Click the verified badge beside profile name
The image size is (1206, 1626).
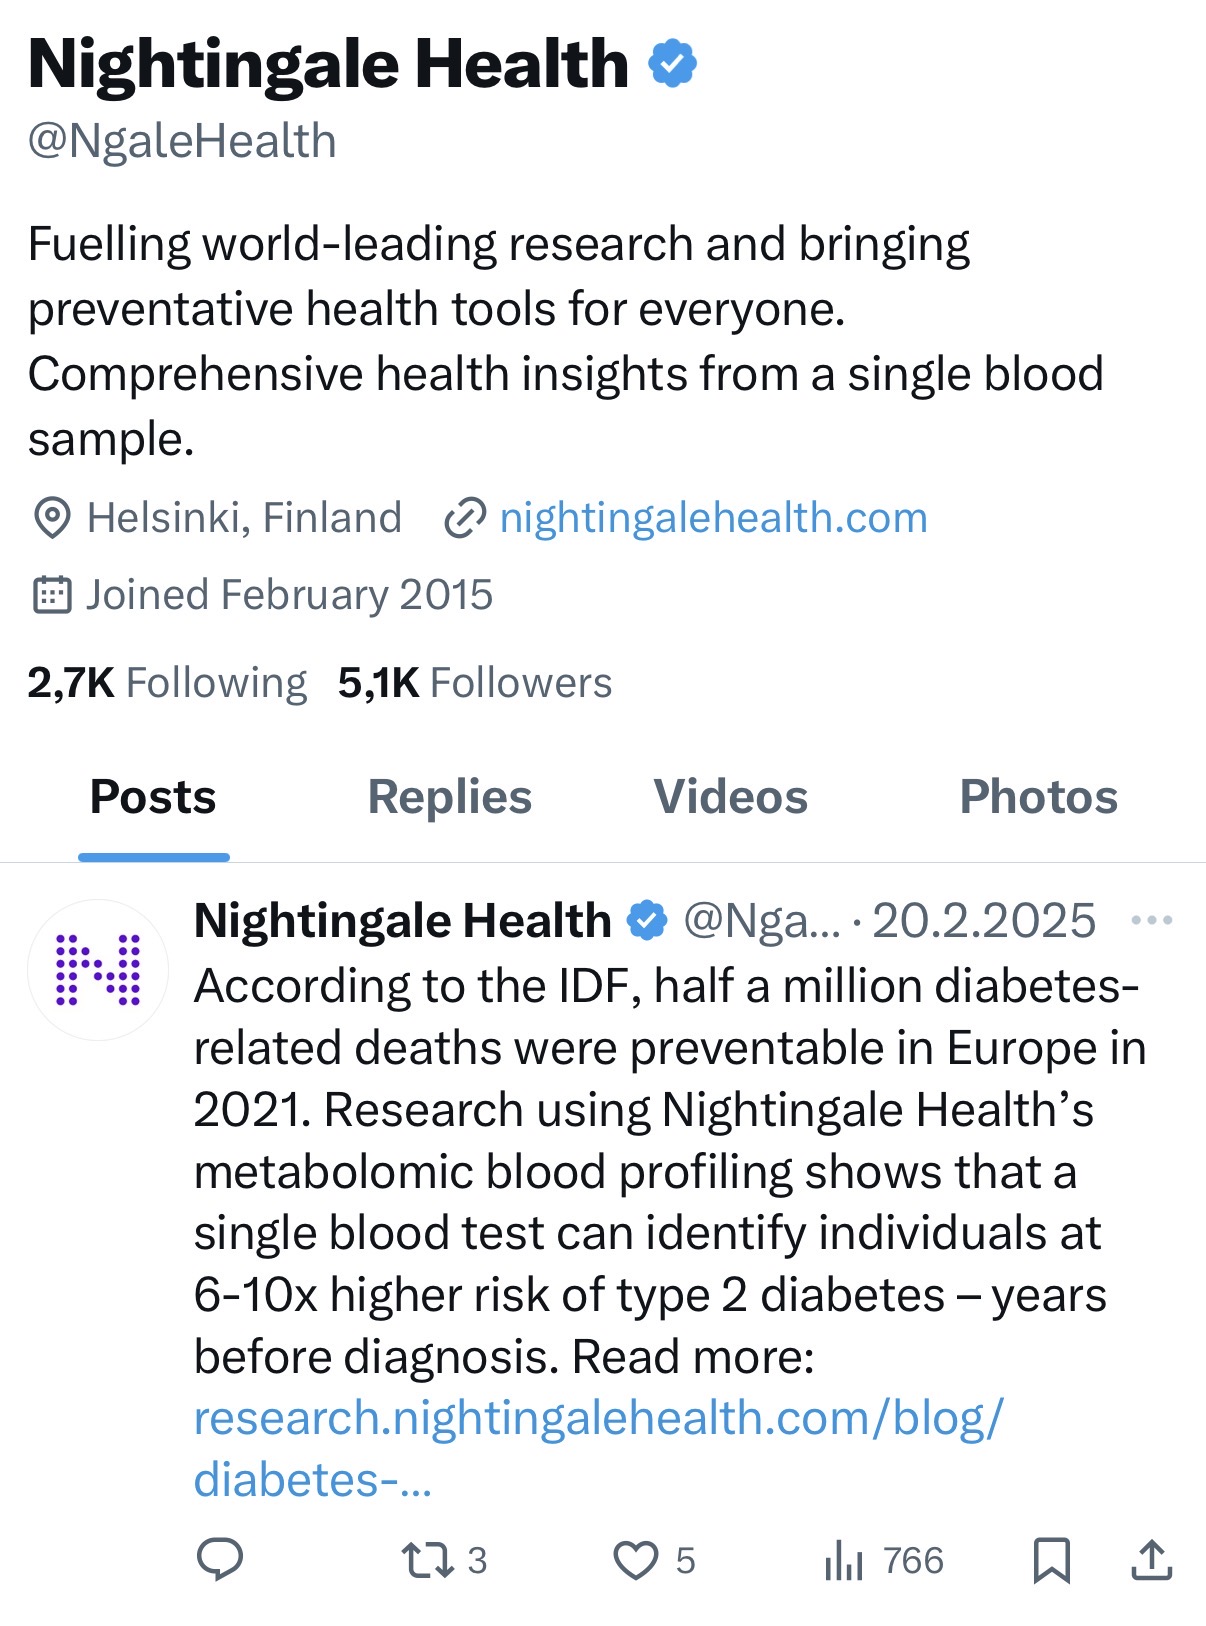point(672,64)
